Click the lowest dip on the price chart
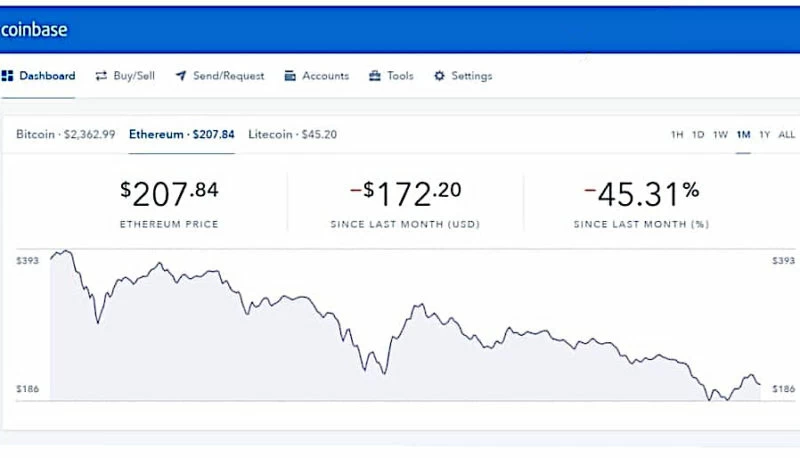800x458 pixels. point(712,400)
